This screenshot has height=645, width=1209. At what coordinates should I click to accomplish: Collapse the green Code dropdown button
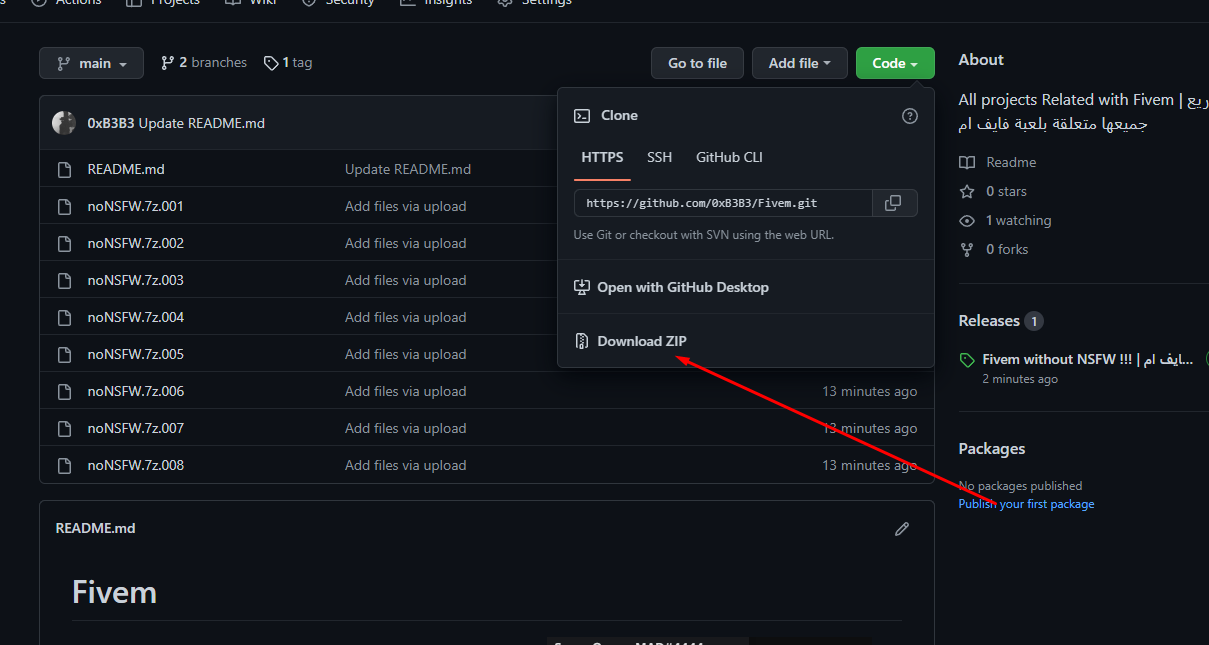pos(895,63)
